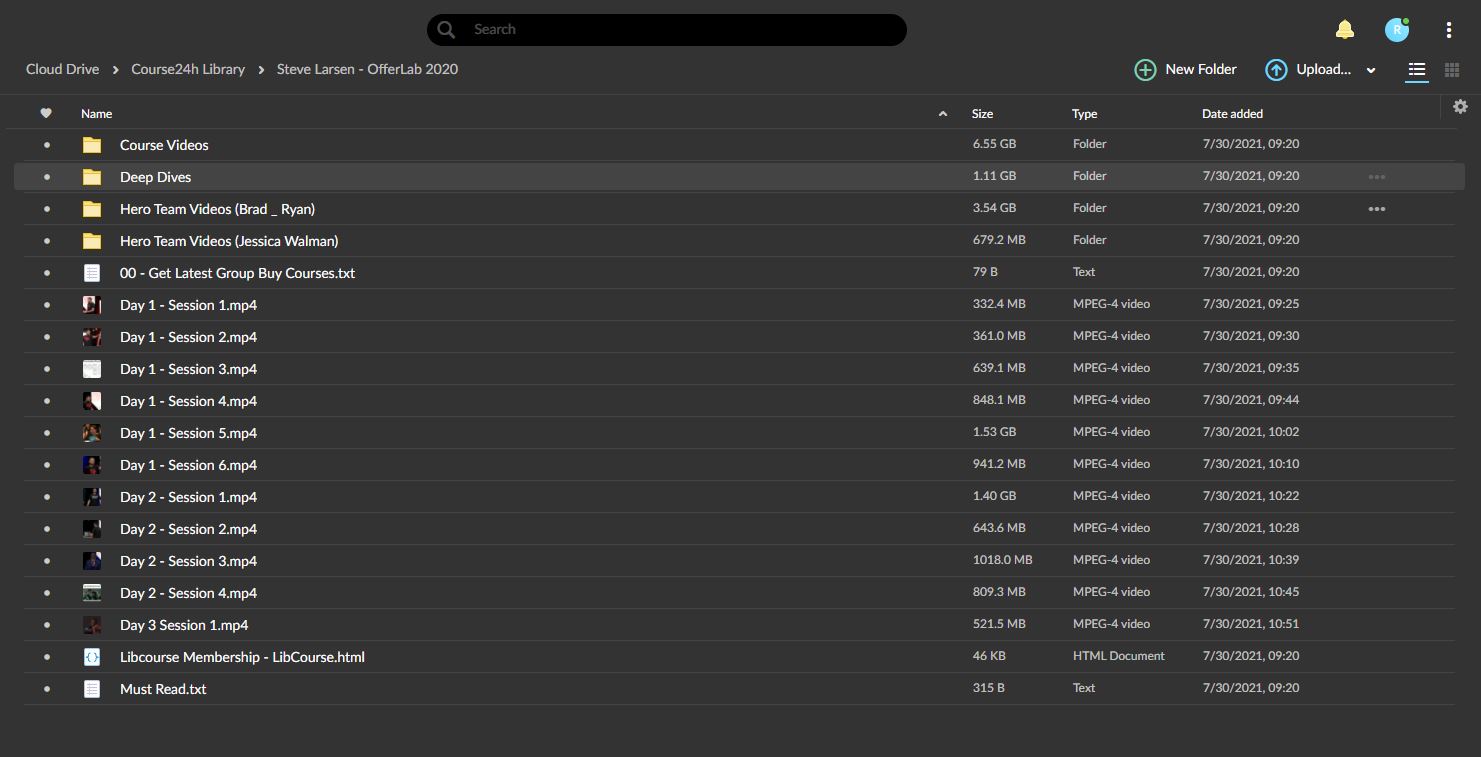The image size is (1481, 757).
Task: Click Steve Larsen - OfferLab 2020 breadcrumb
Action: coord(367,69)
